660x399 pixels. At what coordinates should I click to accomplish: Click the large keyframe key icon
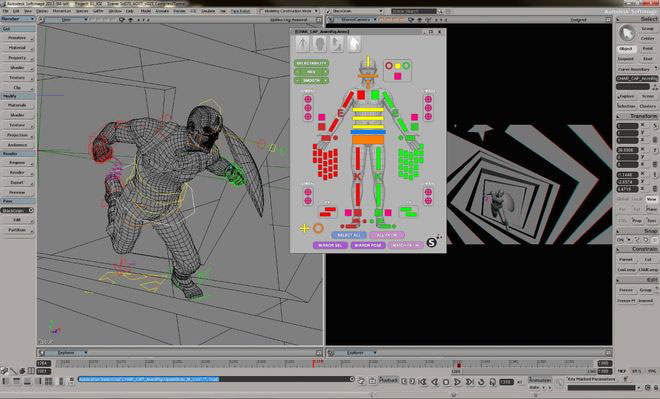(x=559, y=383)
